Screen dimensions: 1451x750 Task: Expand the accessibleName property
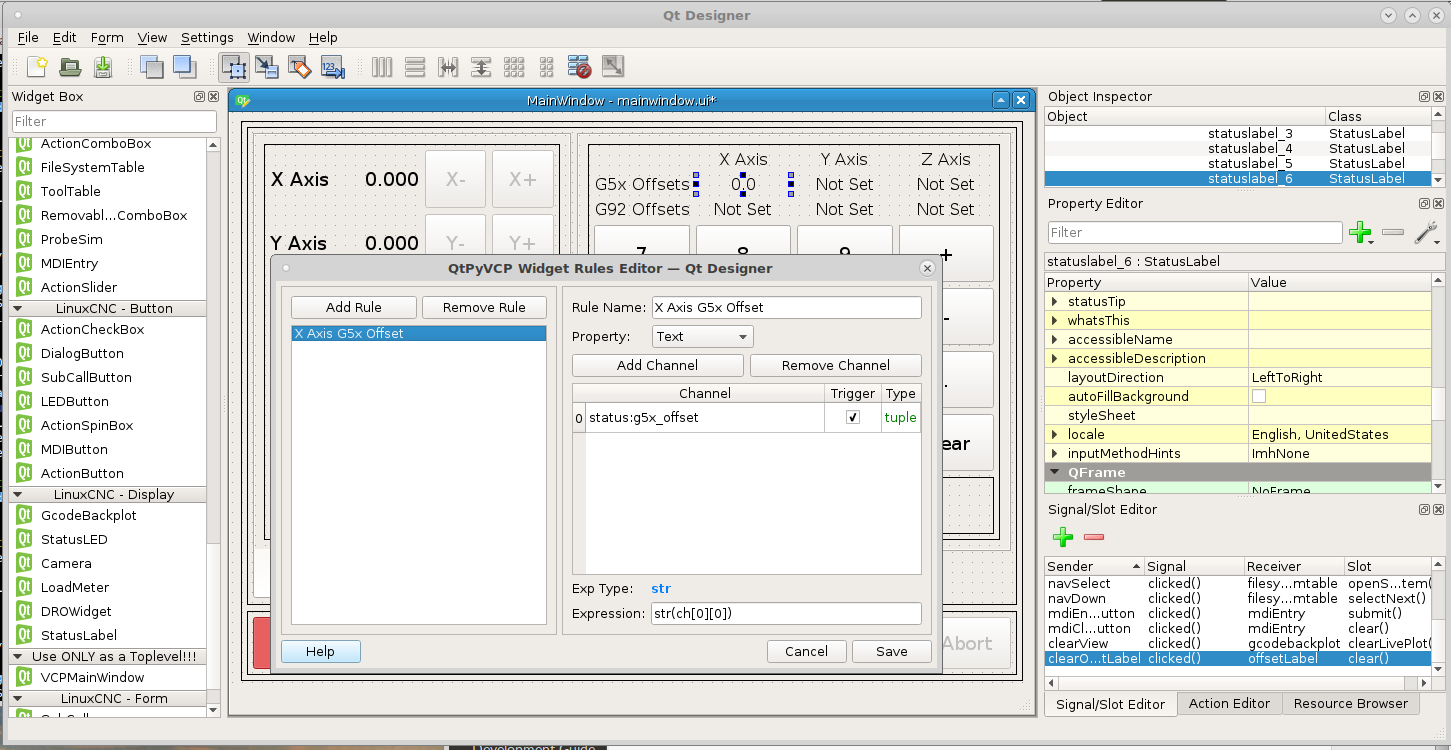point(1056,340)
